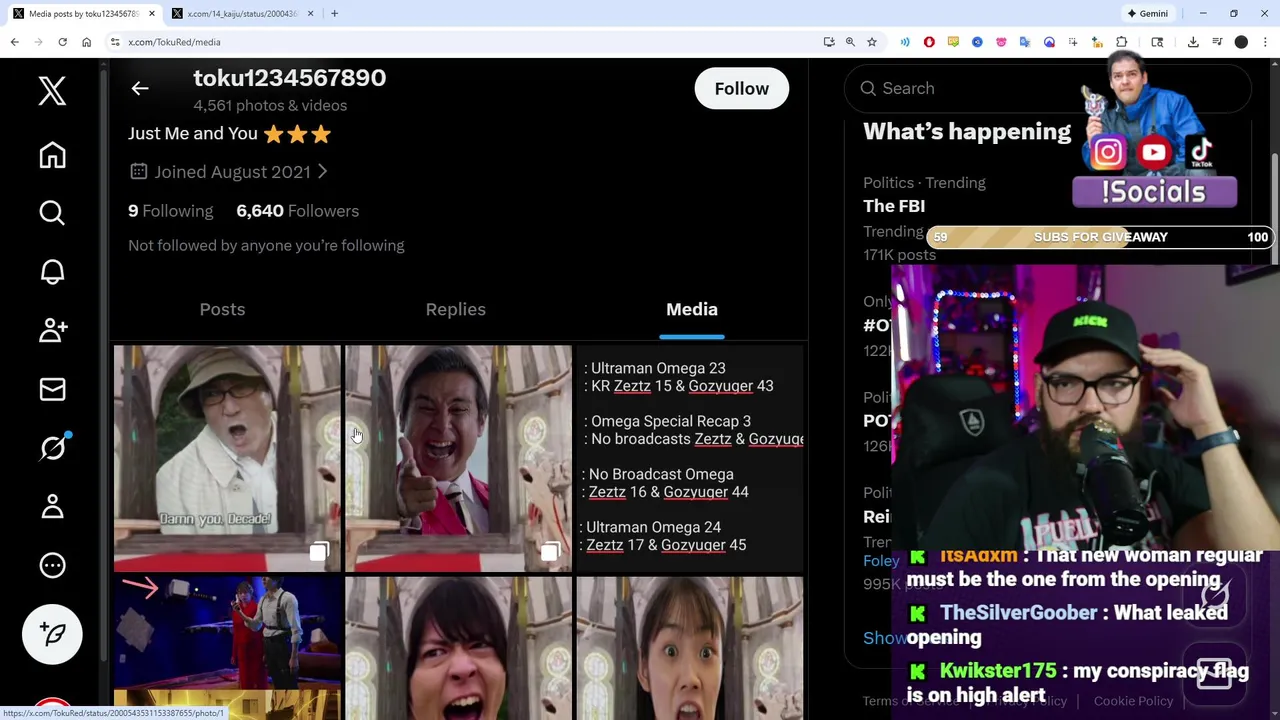
Task: Open the shouting dark-haired man thumbnail
Action: click(458, 648)
